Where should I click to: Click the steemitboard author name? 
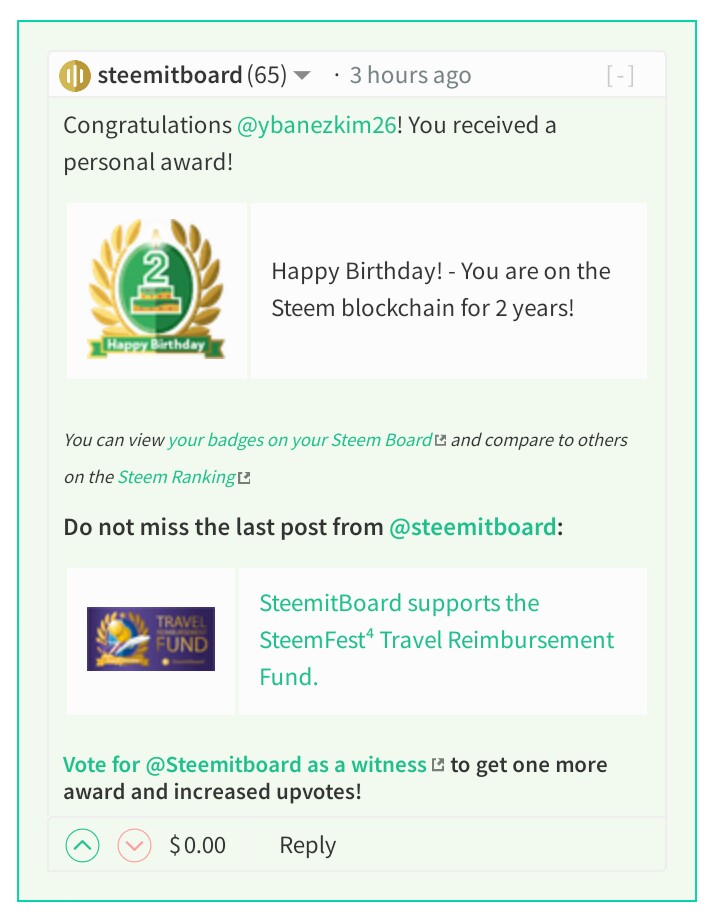click(170, 75)
